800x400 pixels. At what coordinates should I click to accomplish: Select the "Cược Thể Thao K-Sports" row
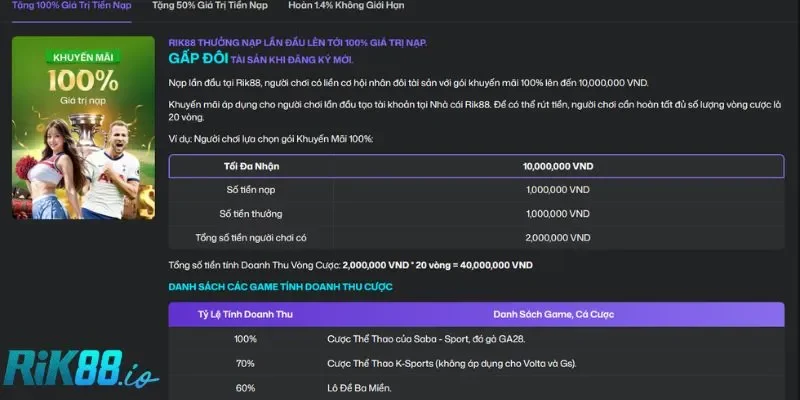pyautogui.click(x=451, y=364)
